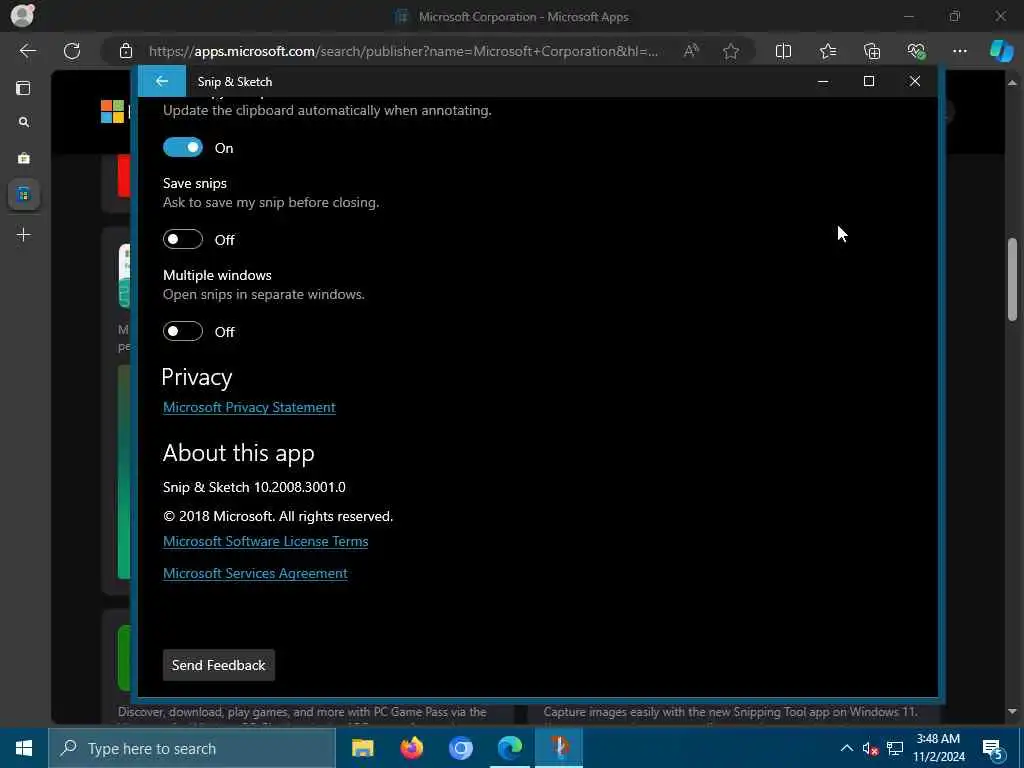Screen dimensions: 1024x768
Task: Click the webpage vertical scrollbar thumb
Action: point(1012,280)
